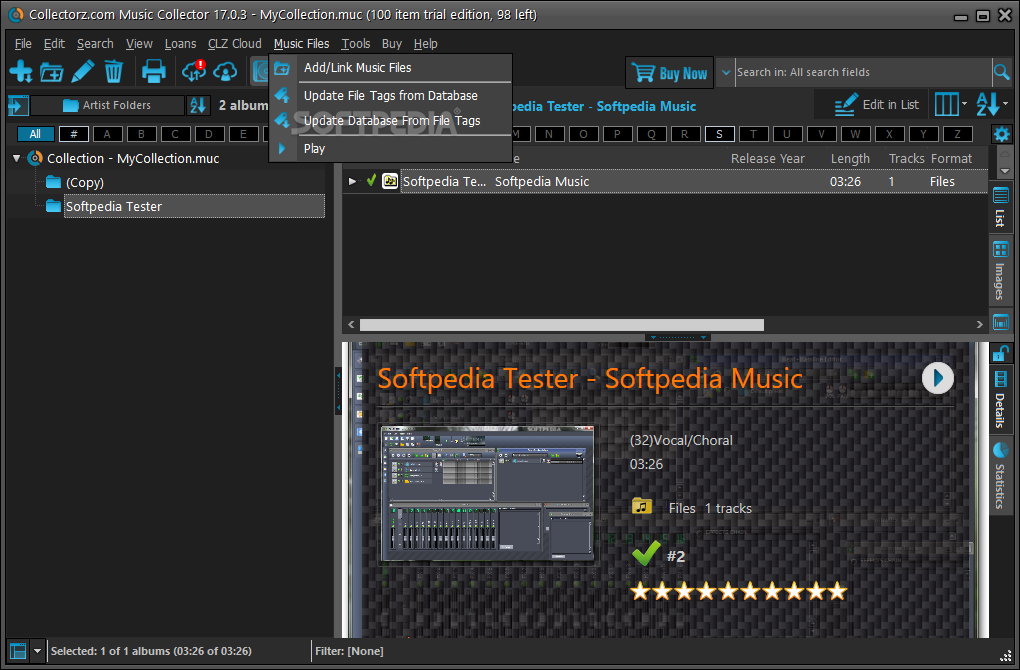
Task: Filter albums by letter P
Action: pos(617,134)
